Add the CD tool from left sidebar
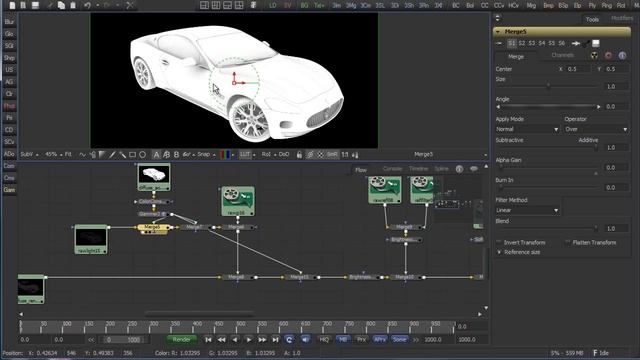 (9, 130)
